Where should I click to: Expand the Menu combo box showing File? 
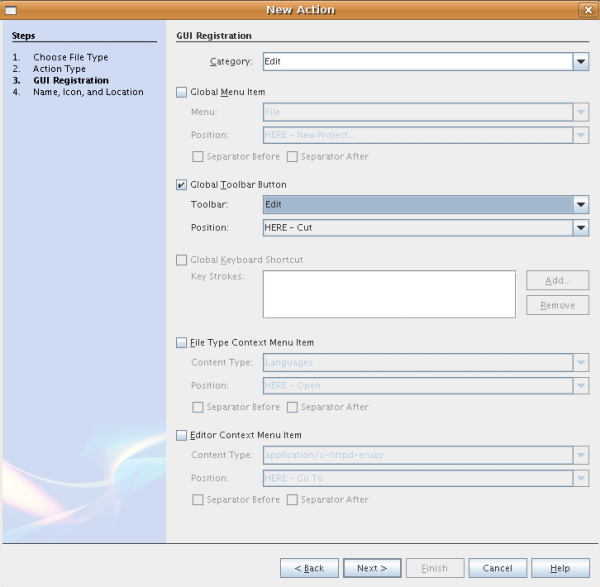[580, 112]
